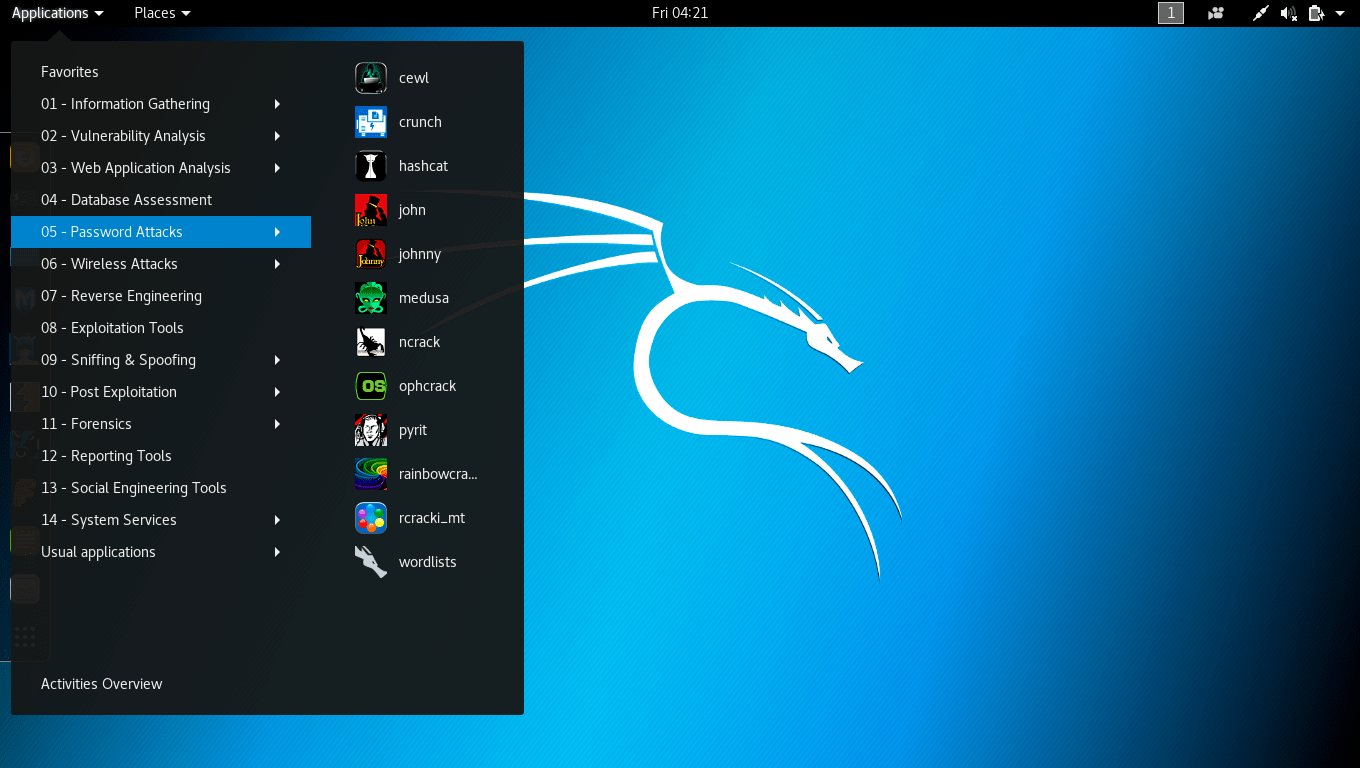Expand 03 - Web Application Analysis arrow

[x=277, y=168]
